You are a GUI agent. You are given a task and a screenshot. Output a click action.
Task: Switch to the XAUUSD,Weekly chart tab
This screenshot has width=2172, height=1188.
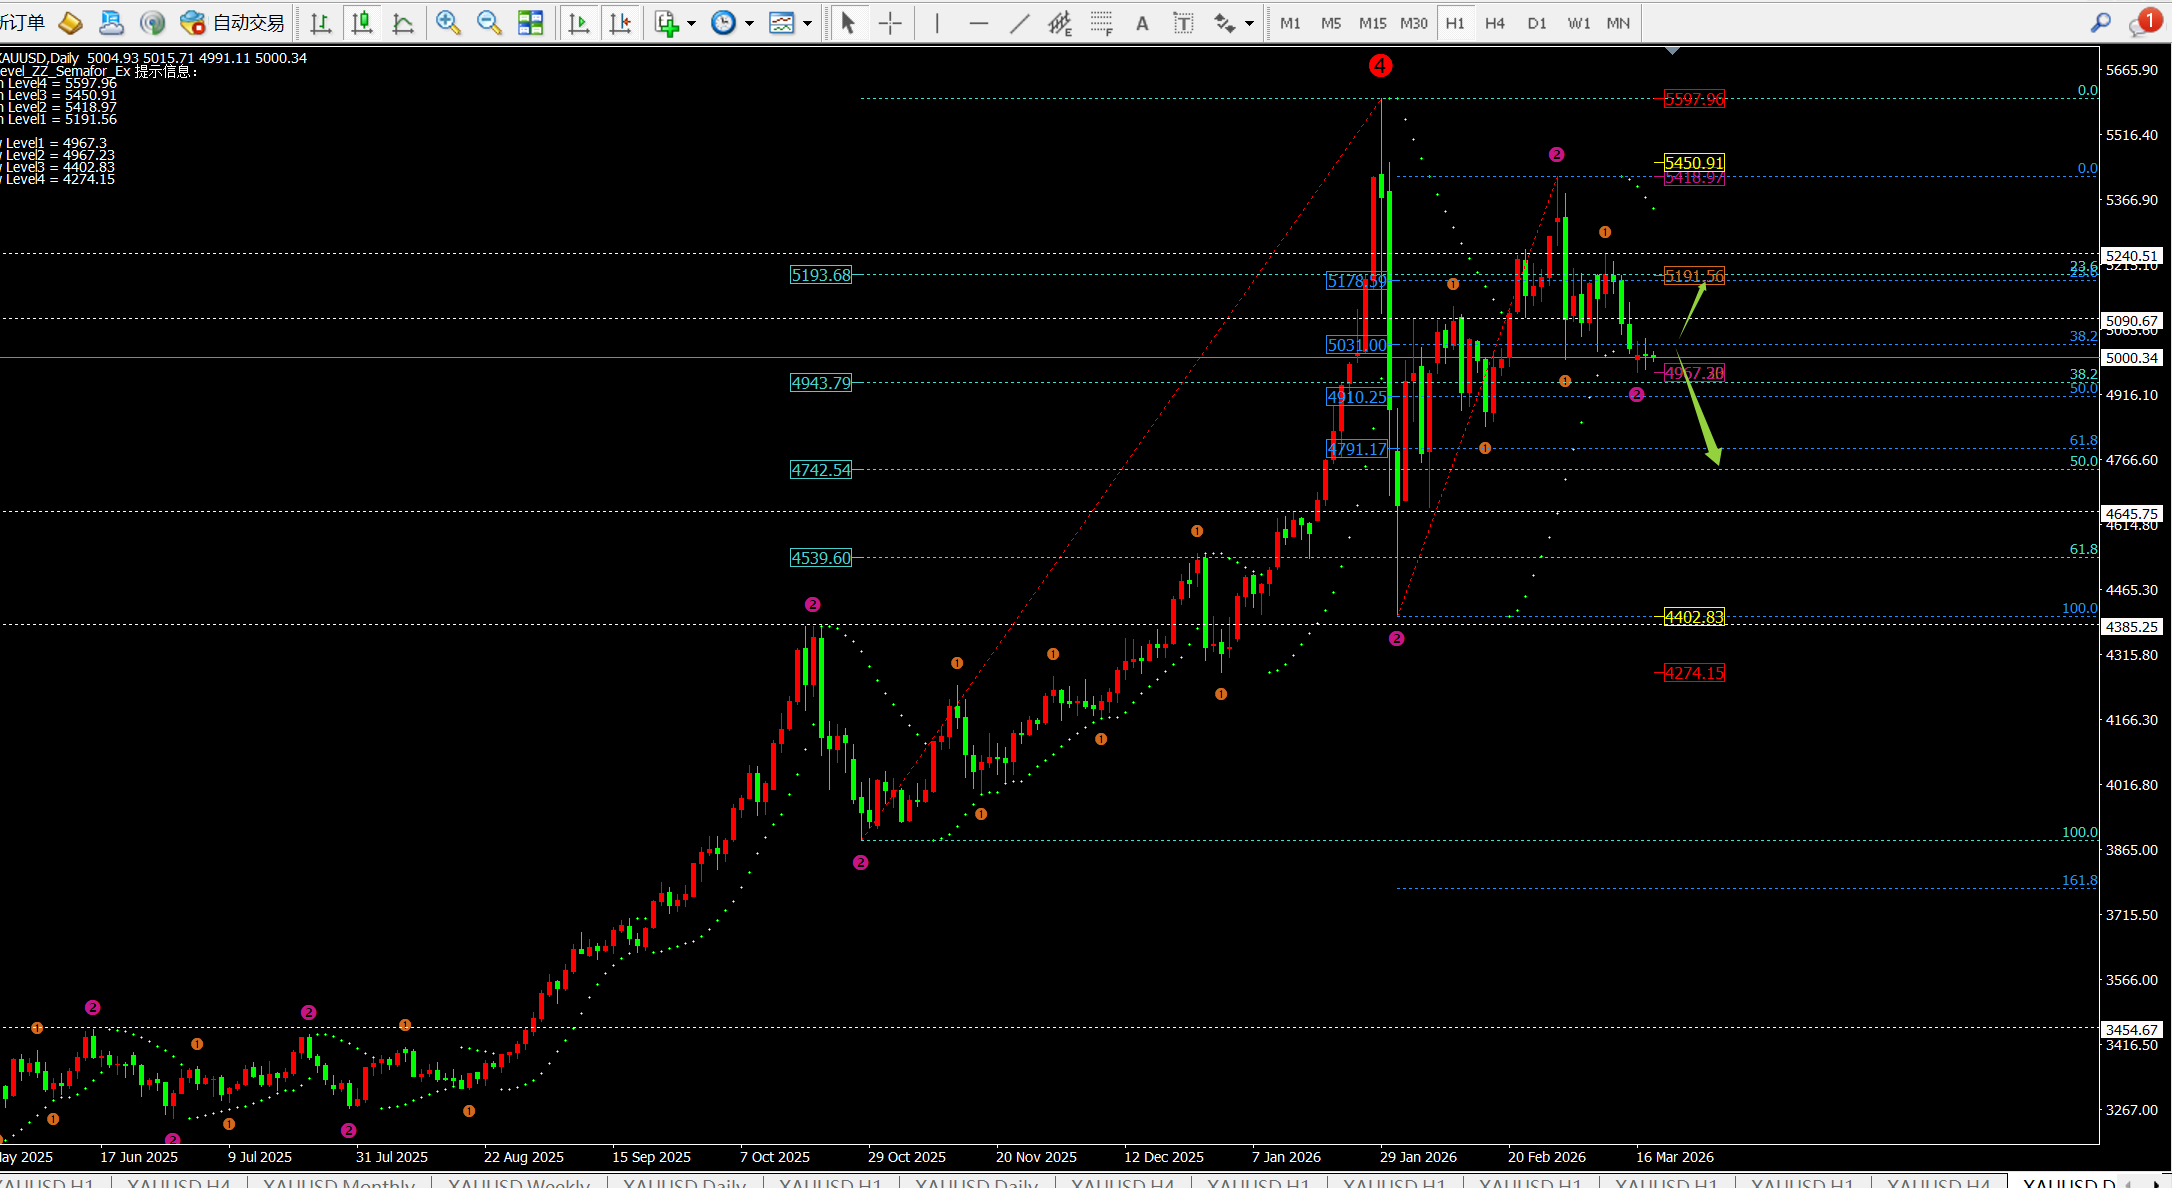coord(518,1182)
